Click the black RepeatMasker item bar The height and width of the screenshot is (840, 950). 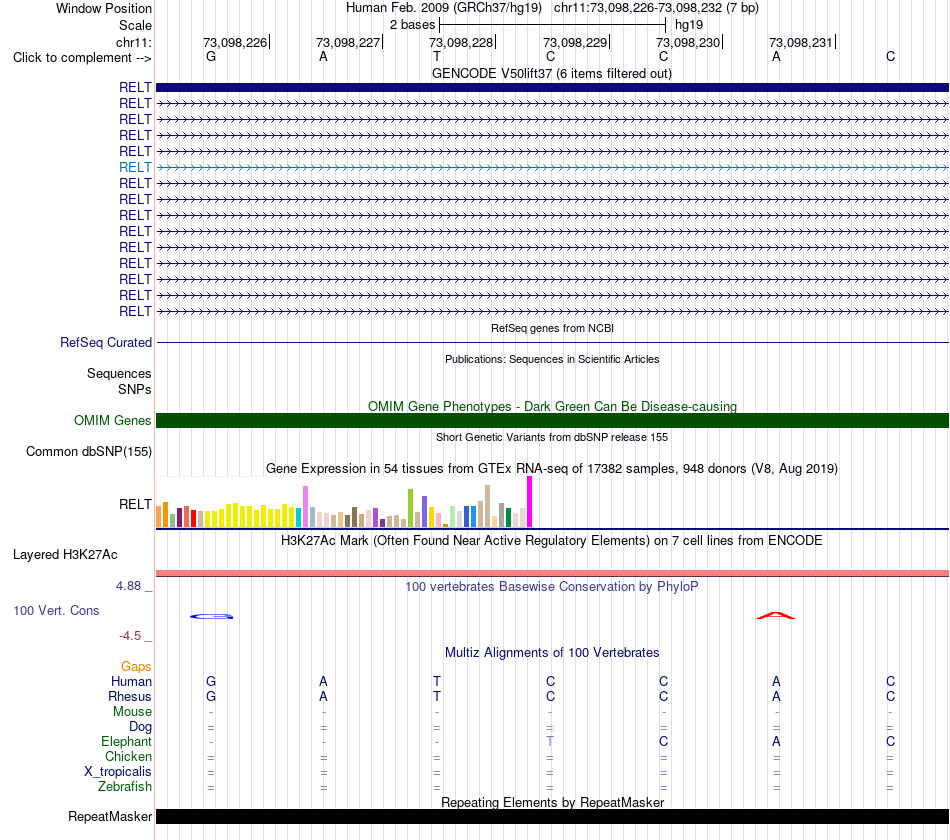coord(552,816)
